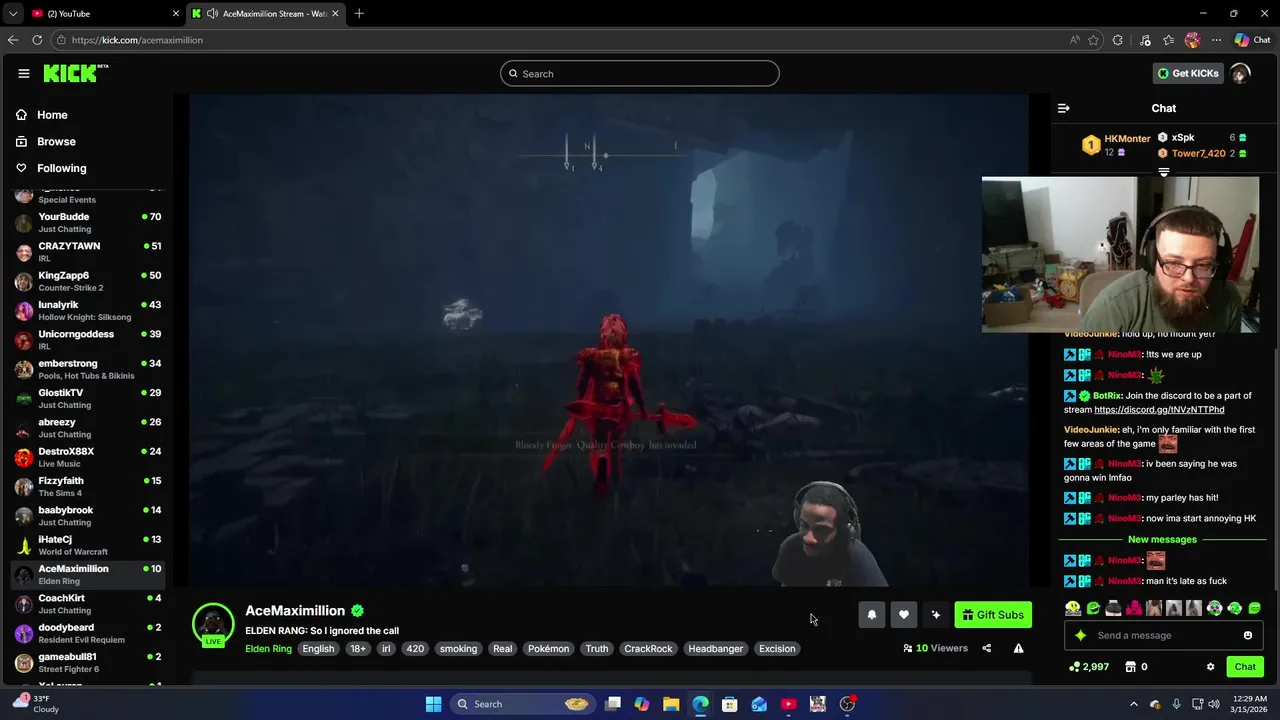Click the sparkle icon beside Gift Subs
This screenshot has width=1280, height=720.
coord(936,615)
